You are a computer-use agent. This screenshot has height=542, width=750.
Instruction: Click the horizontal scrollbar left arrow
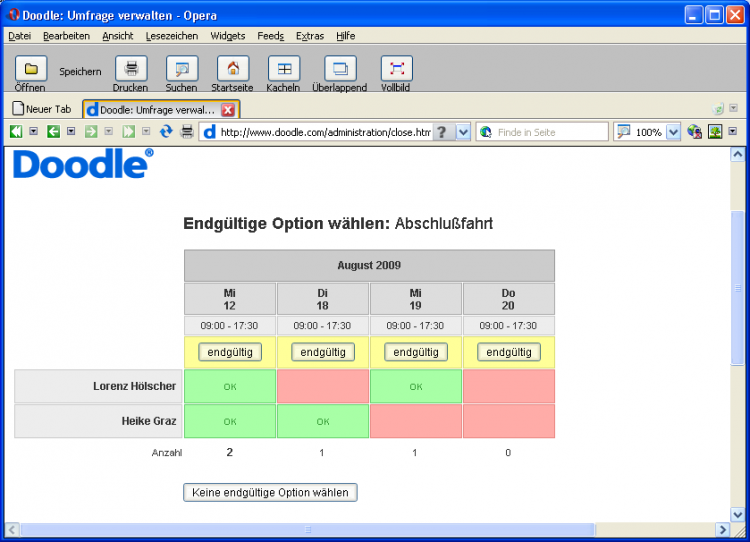[12, 530]
